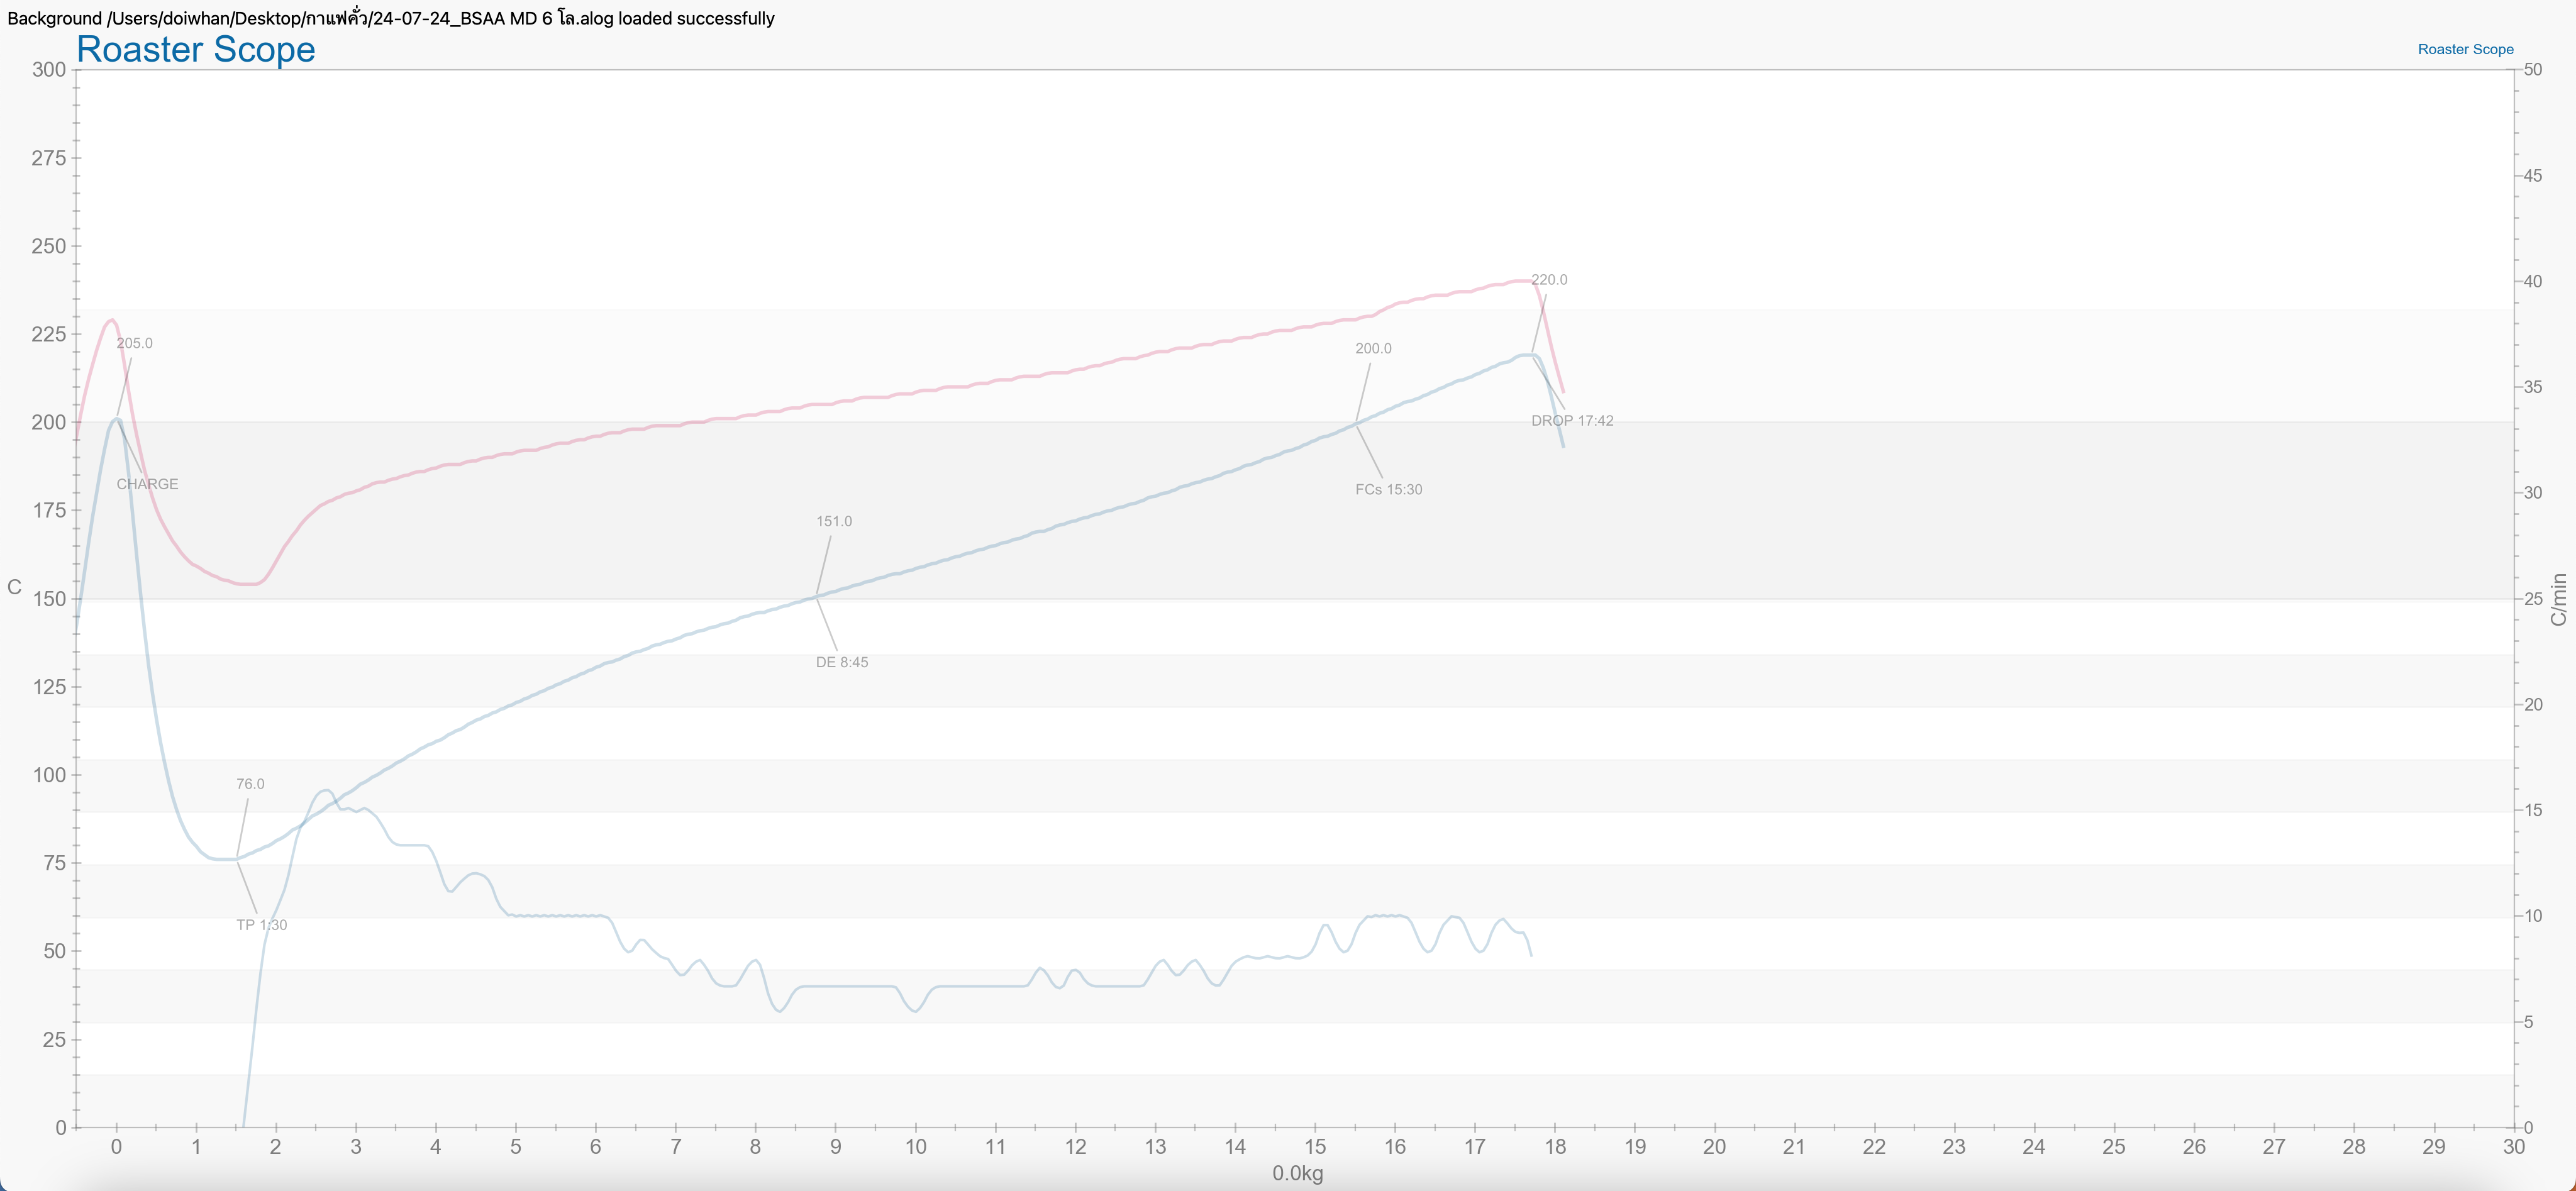Click the 76.0 temperature annotation
2576x1191 pixels.
click(x=250, y=784)
